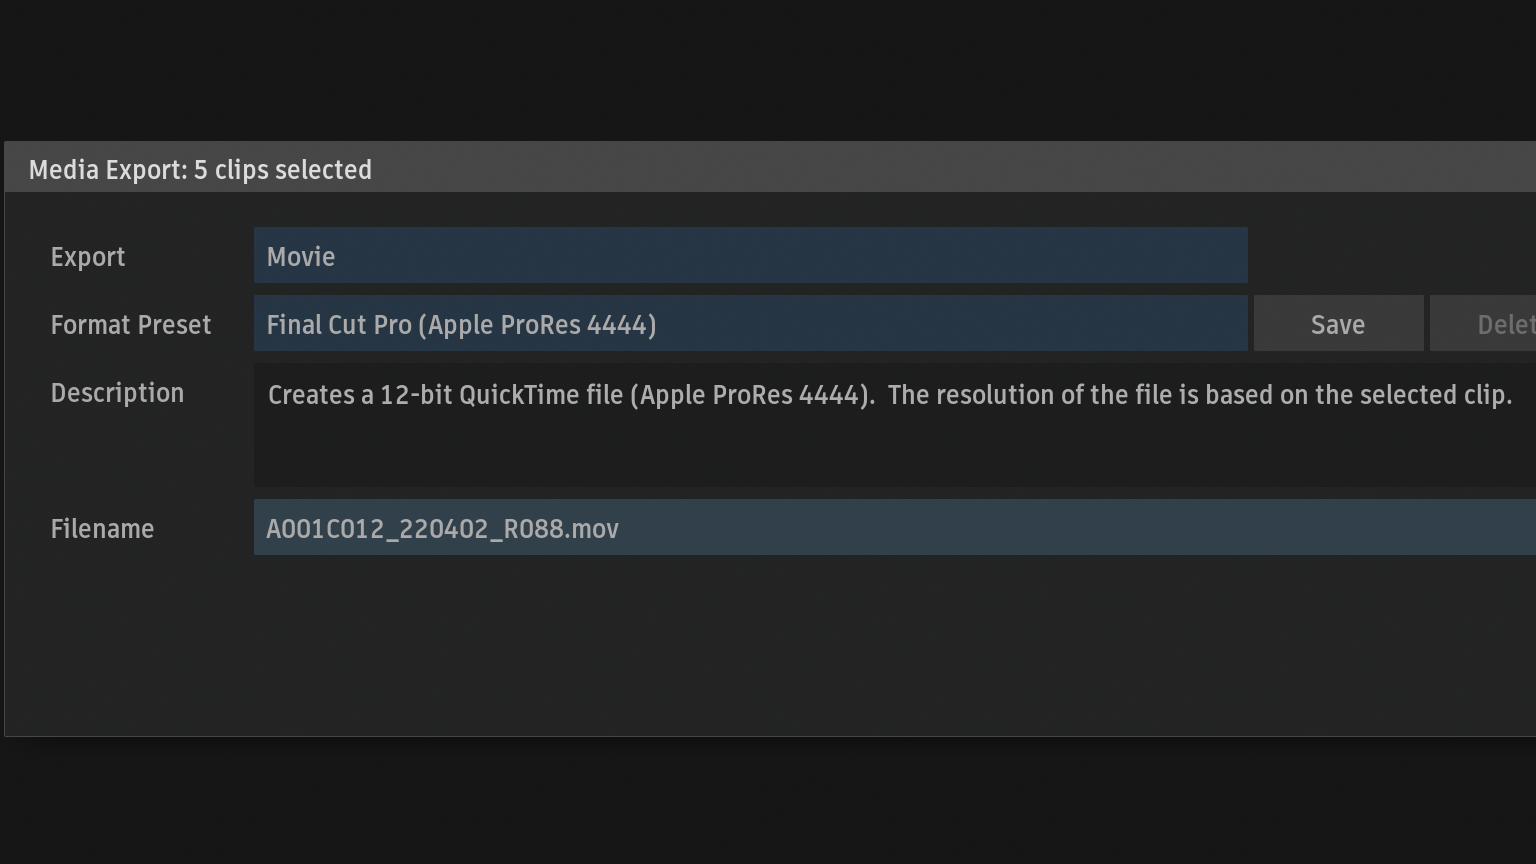Click the Description text box
Screen dimensions: 1536x864
[894, 440]
